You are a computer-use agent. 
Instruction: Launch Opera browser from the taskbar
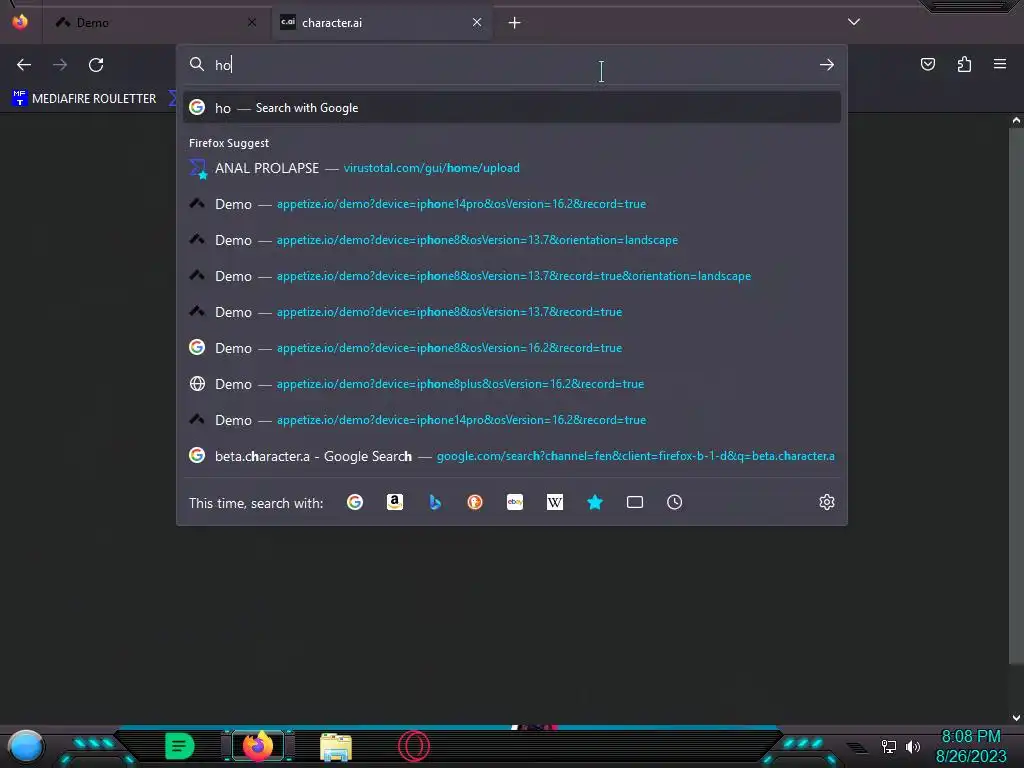[414, 746]
